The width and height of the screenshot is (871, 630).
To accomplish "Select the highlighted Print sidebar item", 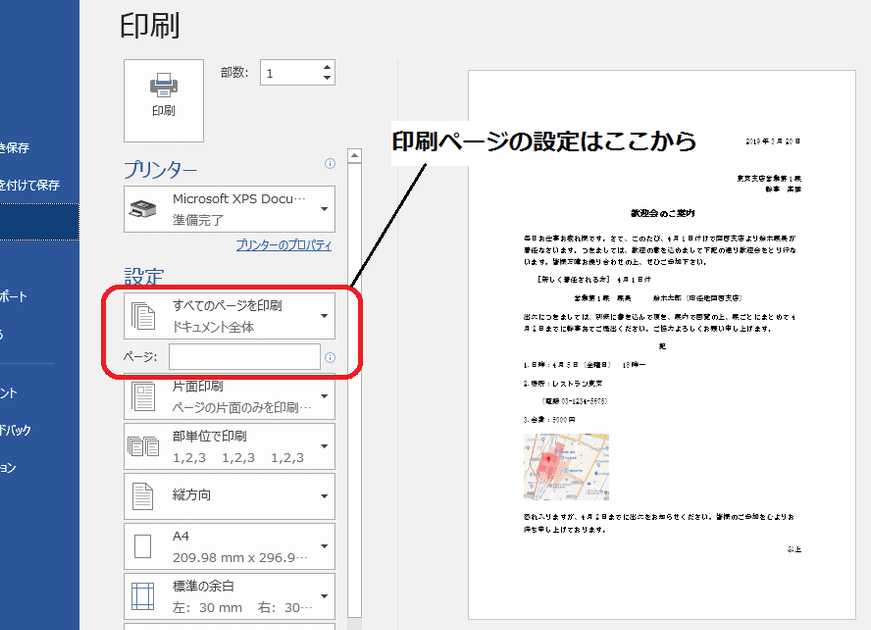I will point(39,222).
